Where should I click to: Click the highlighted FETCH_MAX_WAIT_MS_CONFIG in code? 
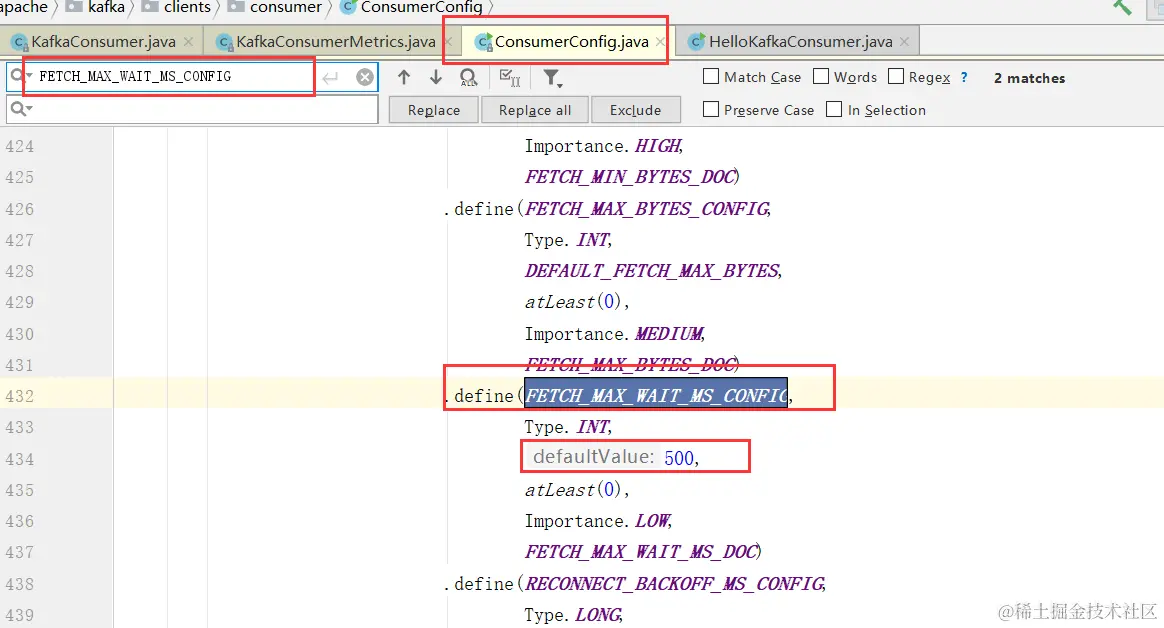(656, 395)
